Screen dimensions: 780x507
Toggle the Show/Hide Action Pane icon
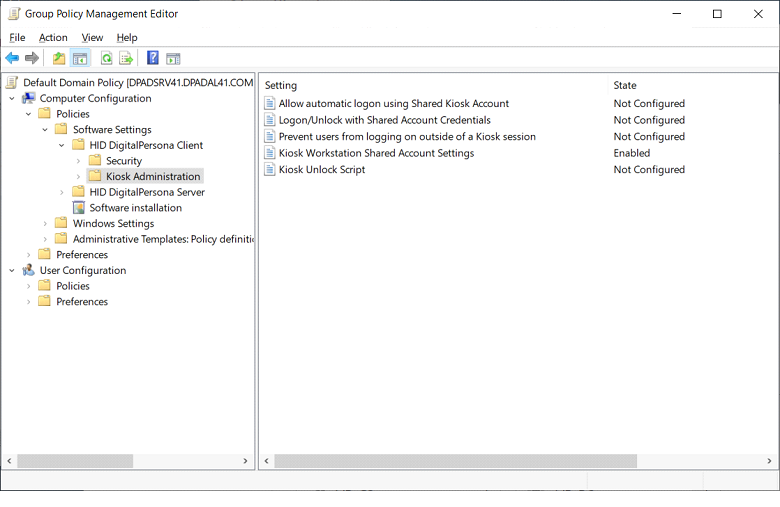(x=173, y=58)
